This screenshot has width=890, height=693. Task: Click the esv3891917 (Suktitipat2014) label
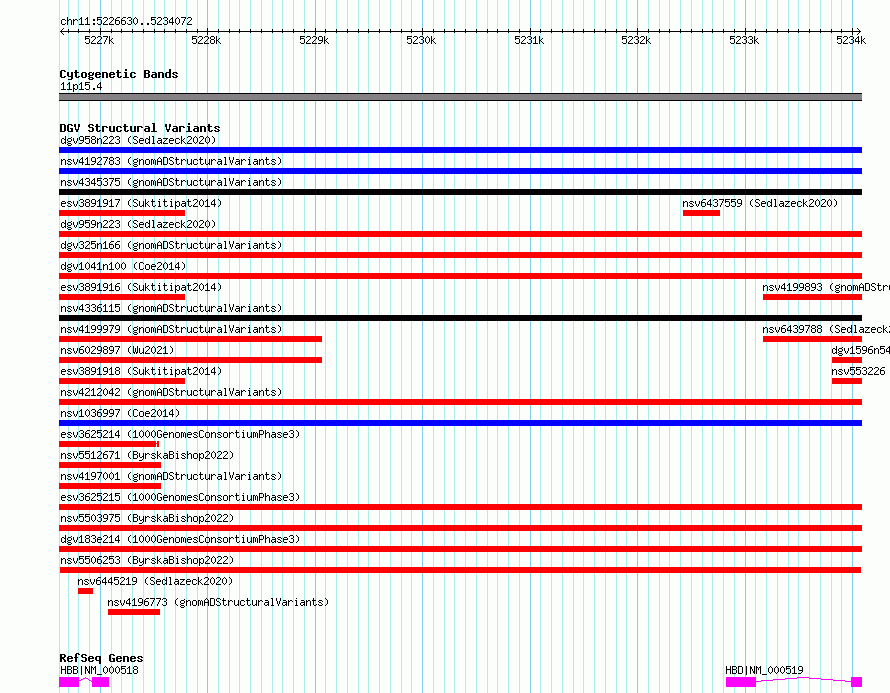pos(141,203)
